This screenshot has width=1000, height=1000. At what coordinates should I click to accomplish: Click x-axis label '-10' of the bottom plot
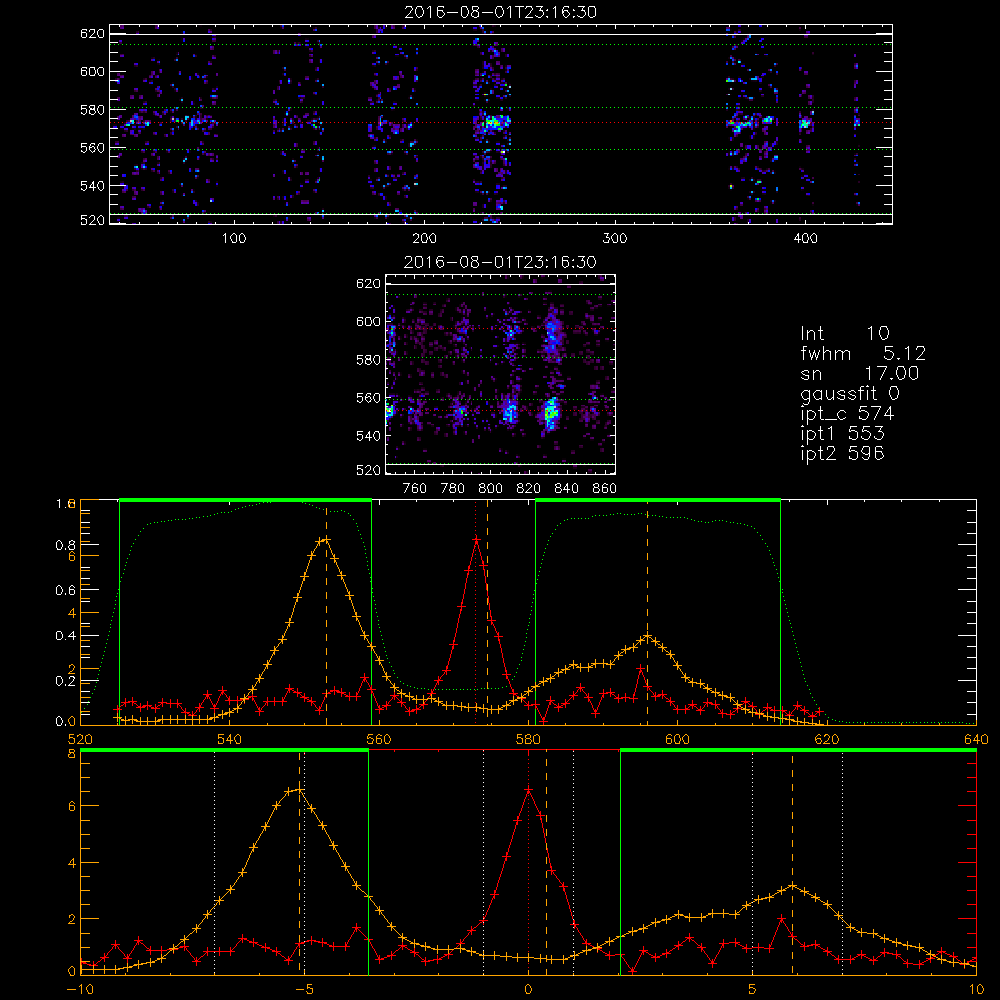(x=80, y=990)
